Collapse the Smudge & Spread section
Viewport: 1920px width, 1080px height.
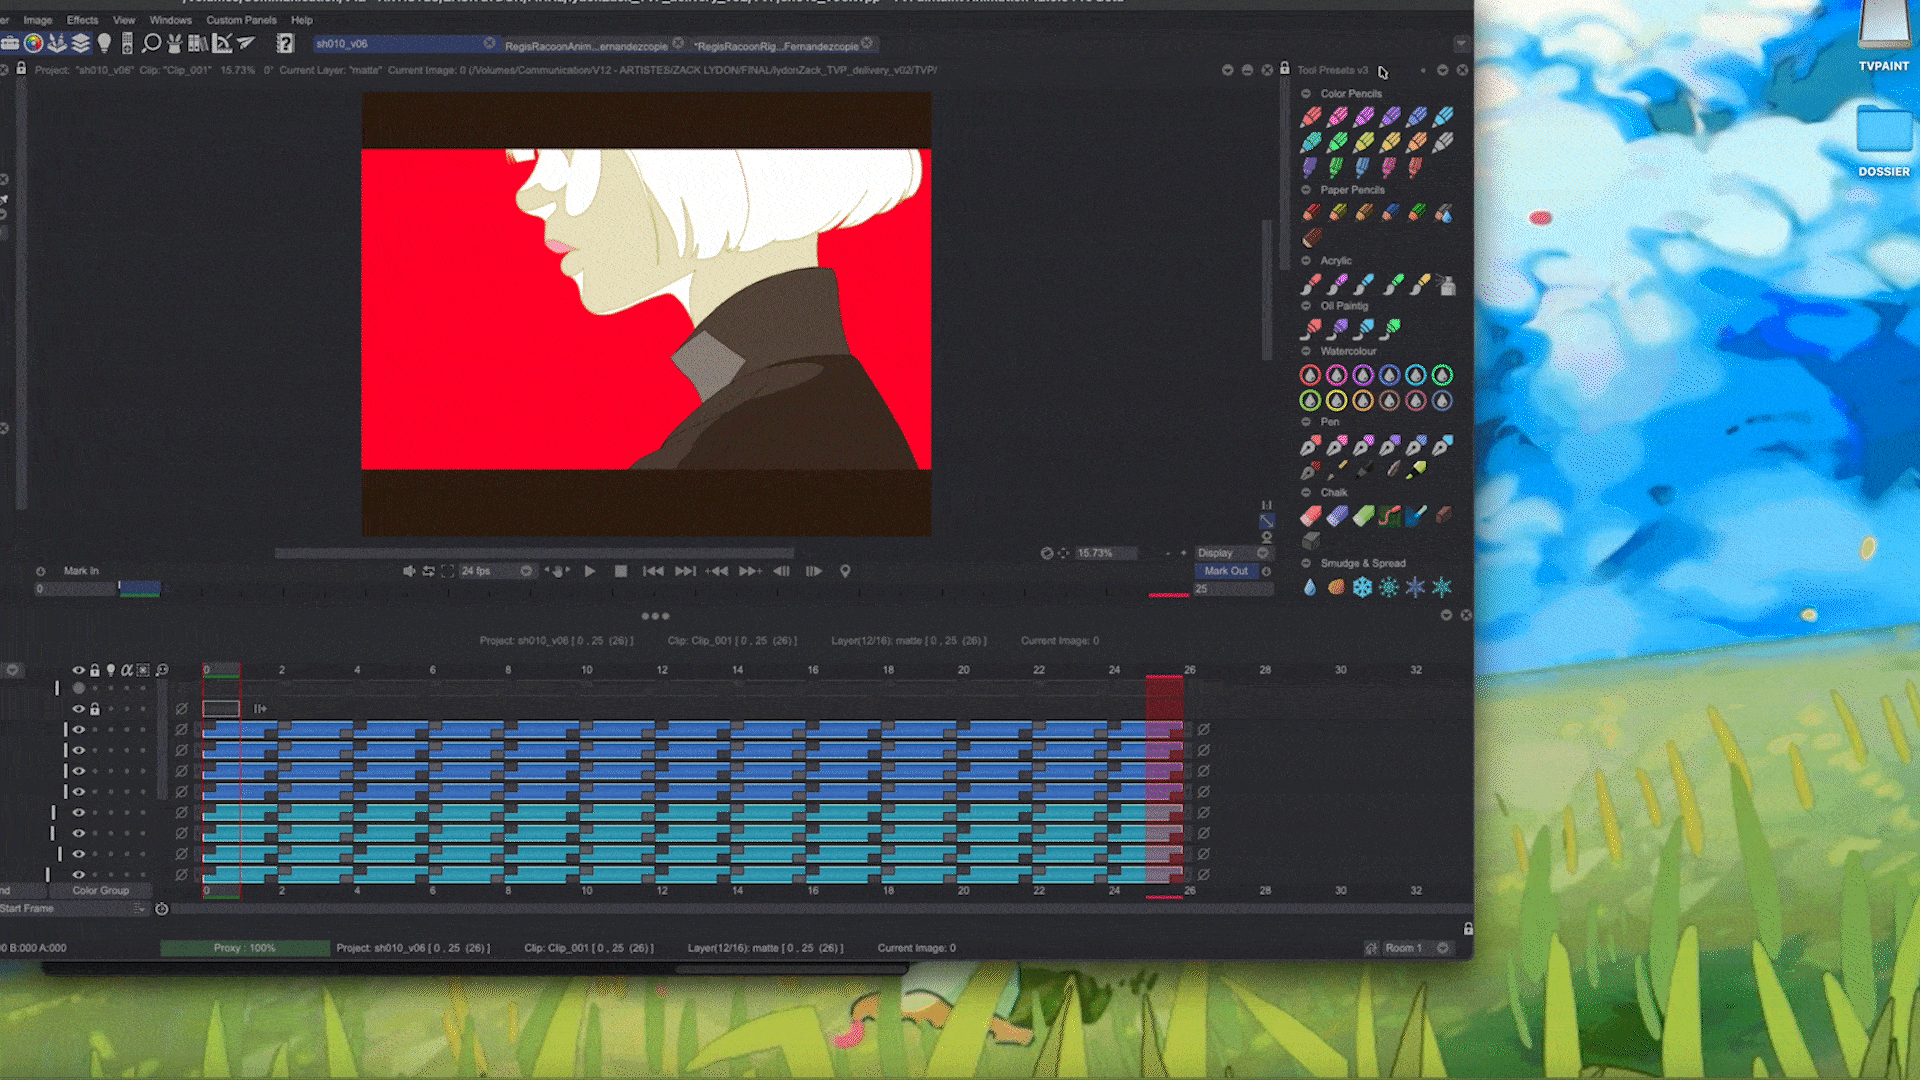1306,563
